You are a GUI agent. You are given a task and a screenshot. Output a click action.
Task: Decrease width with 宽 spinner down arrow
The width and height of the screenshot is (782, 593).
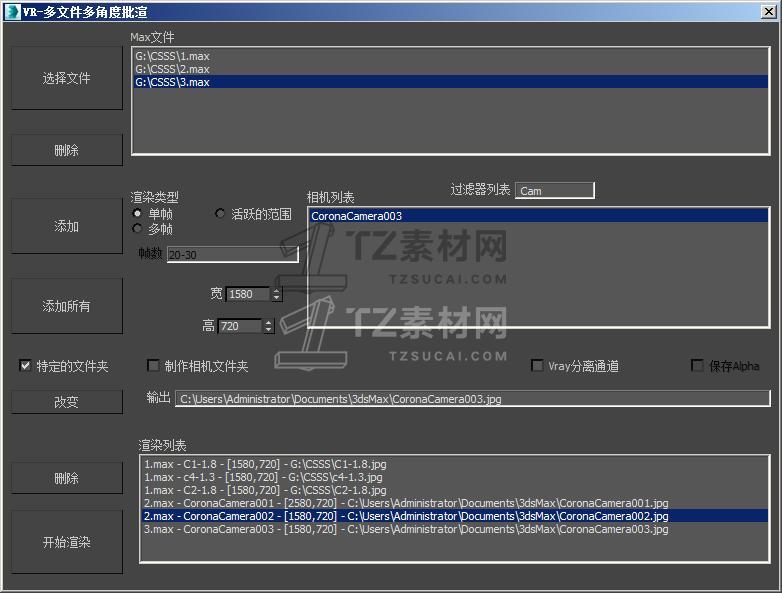(x=277, y=298)
